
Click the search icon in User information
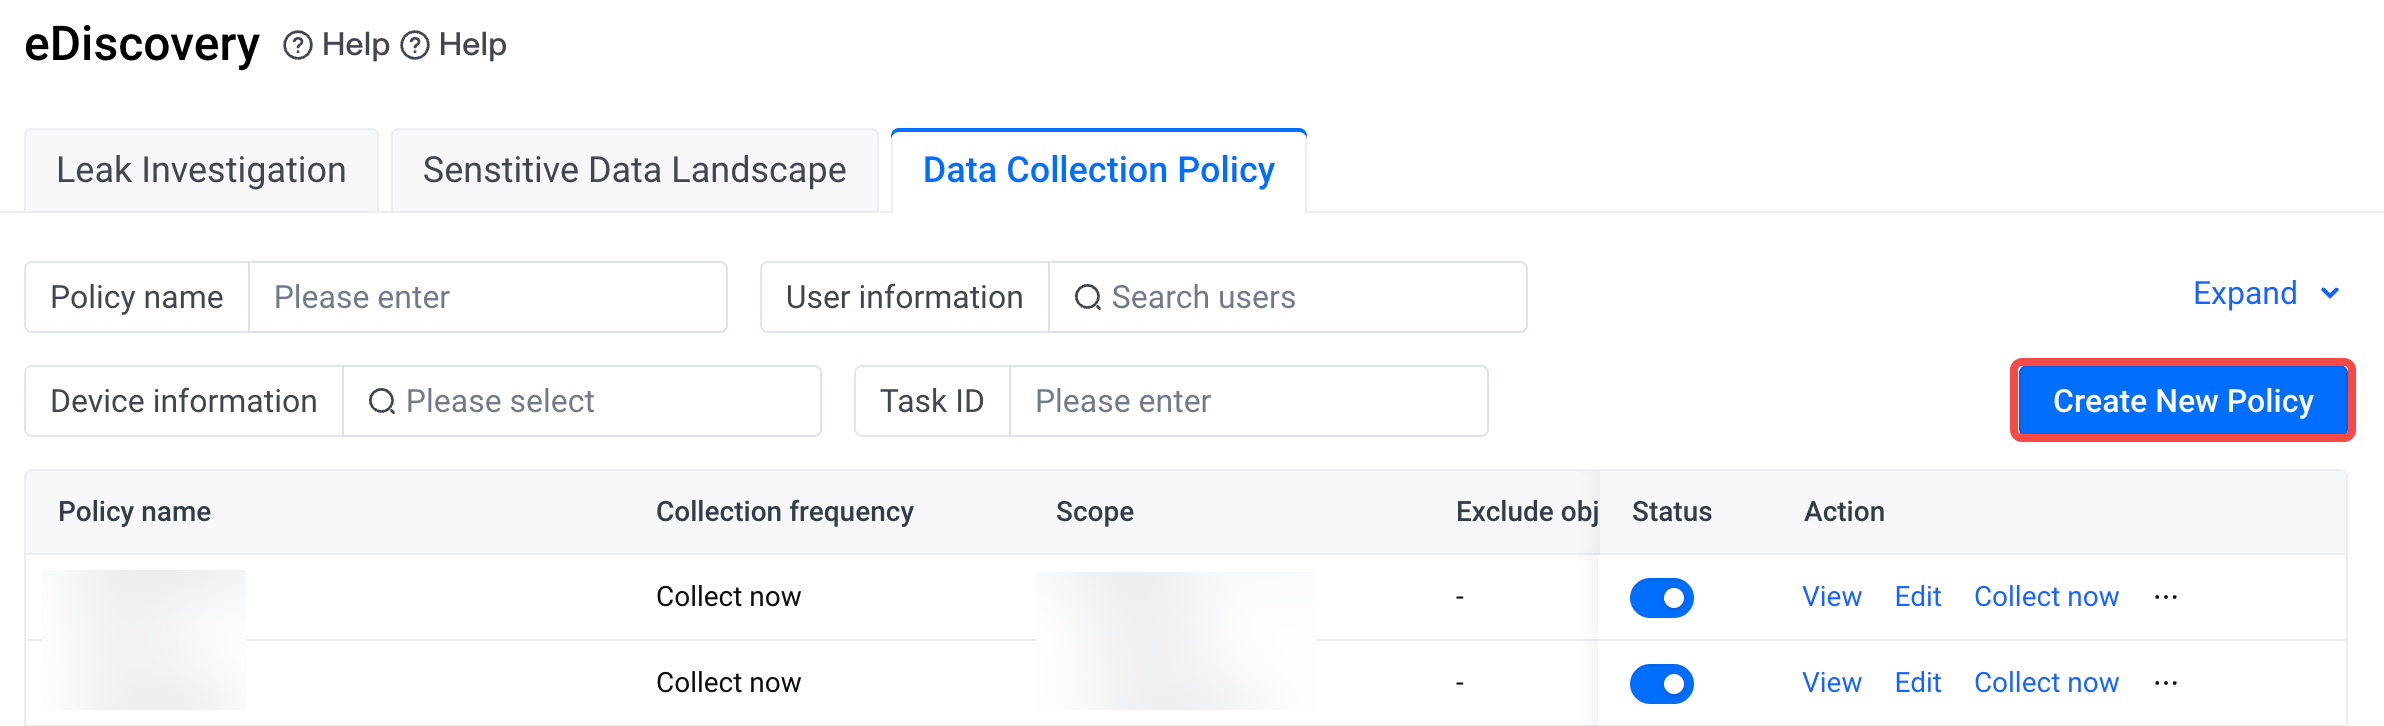point(1088,297)
